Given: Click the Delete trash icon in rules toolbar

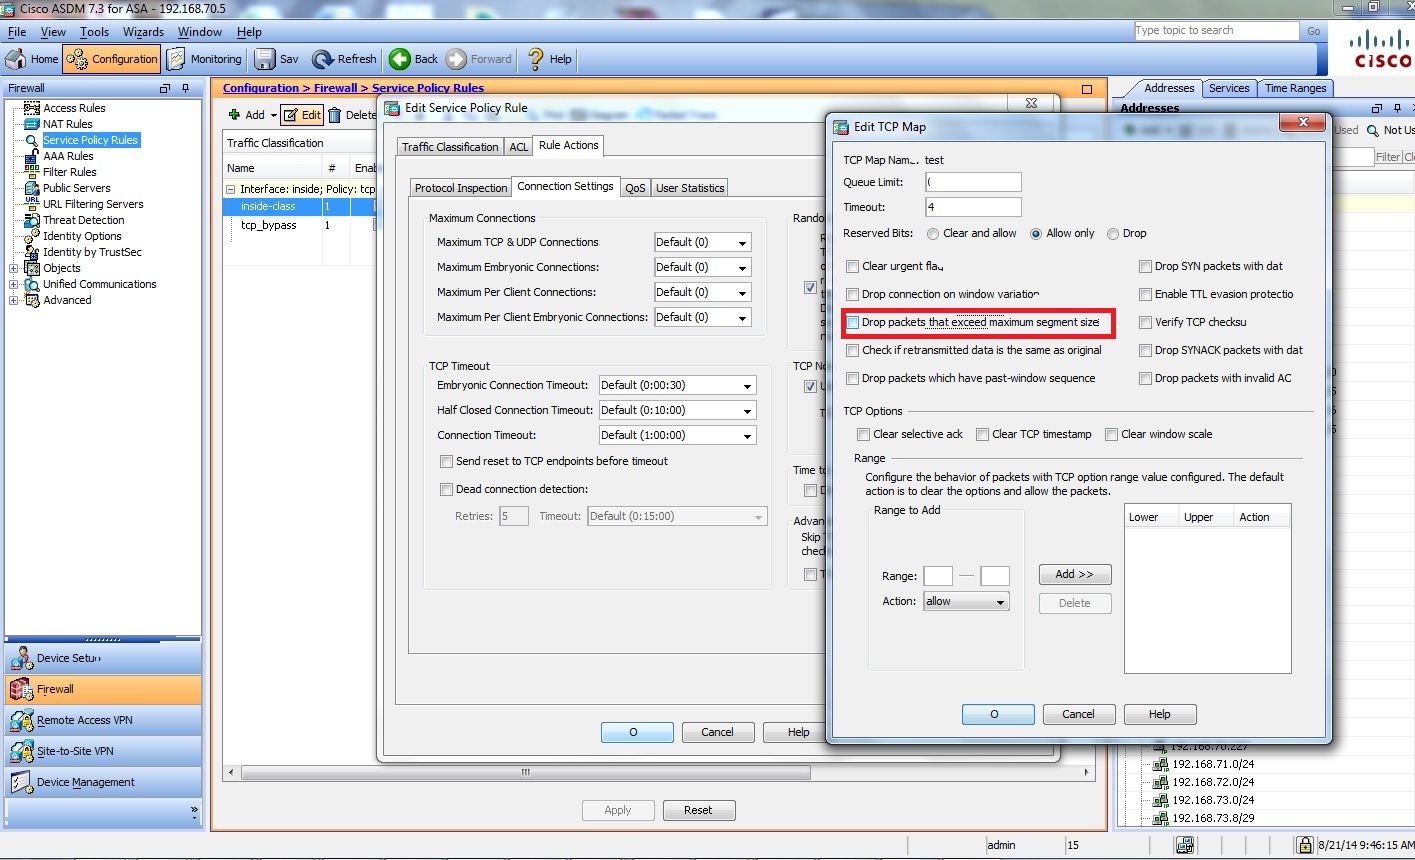Looking at the screenshot, I should pyautogui.click(x=335, y=115).
